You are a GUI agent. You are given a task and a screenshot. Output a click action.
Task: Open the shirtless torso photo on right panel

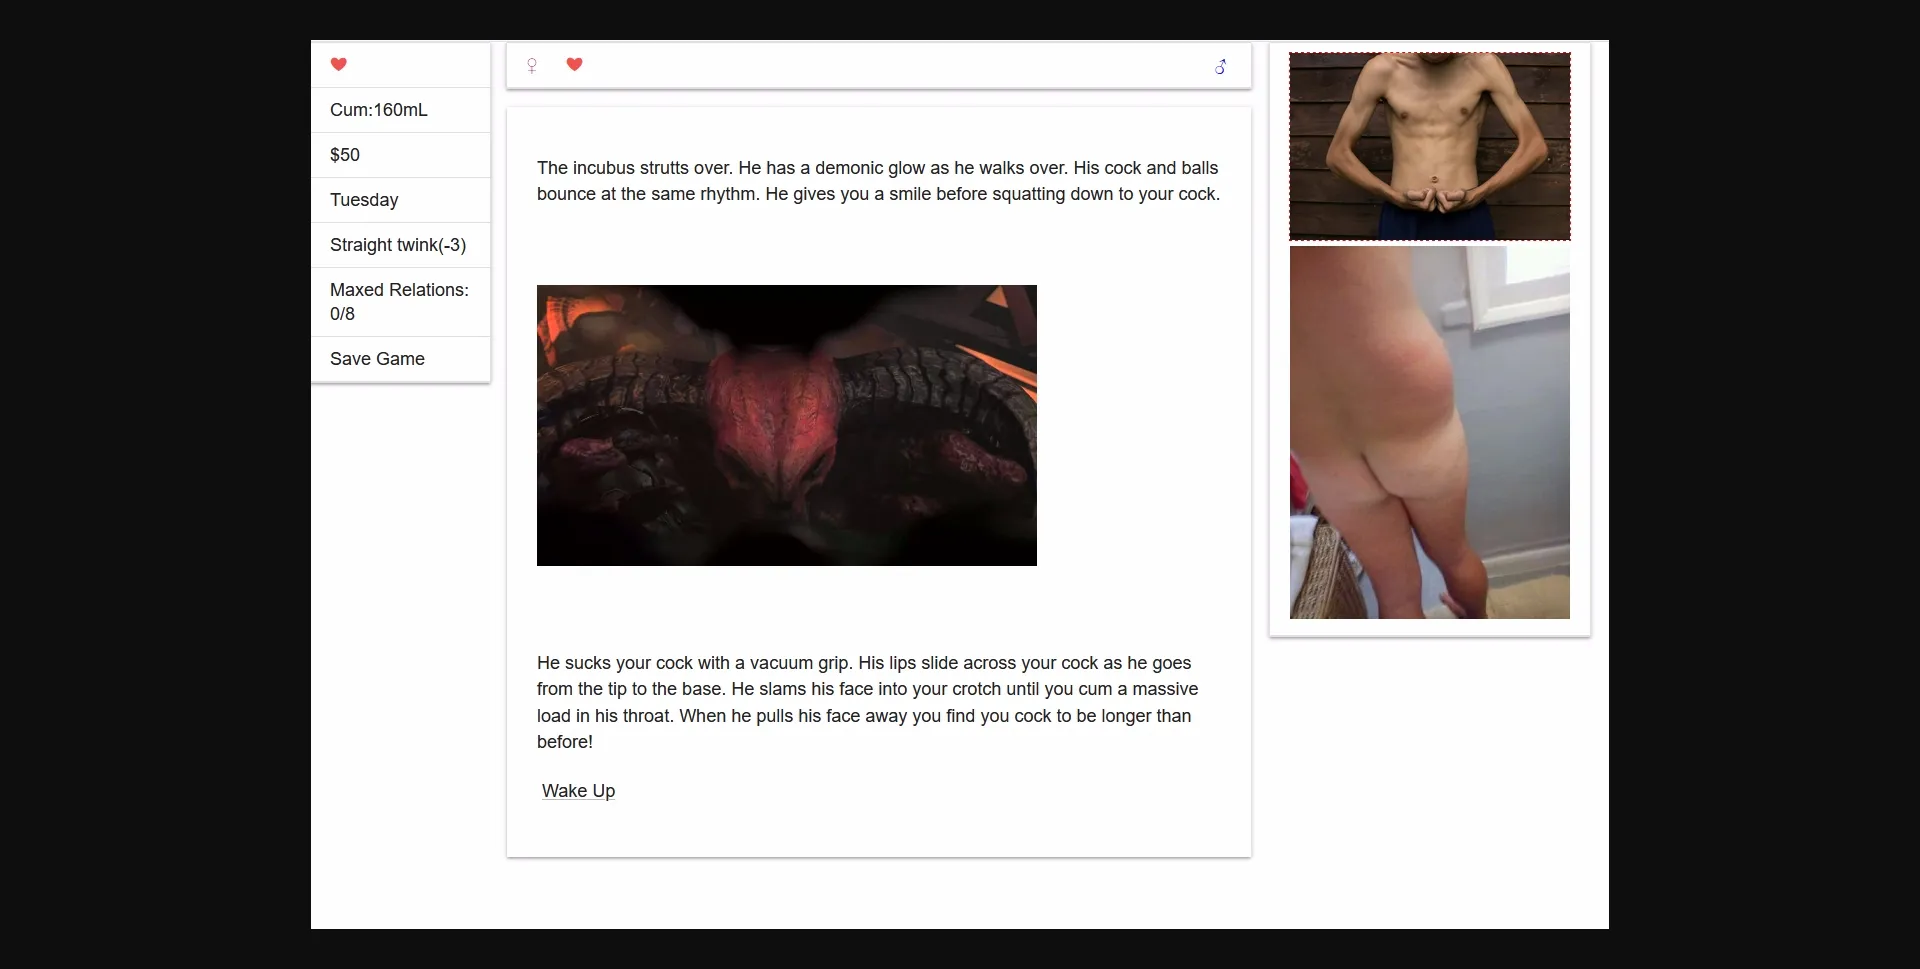click(x=1430, y=146)
